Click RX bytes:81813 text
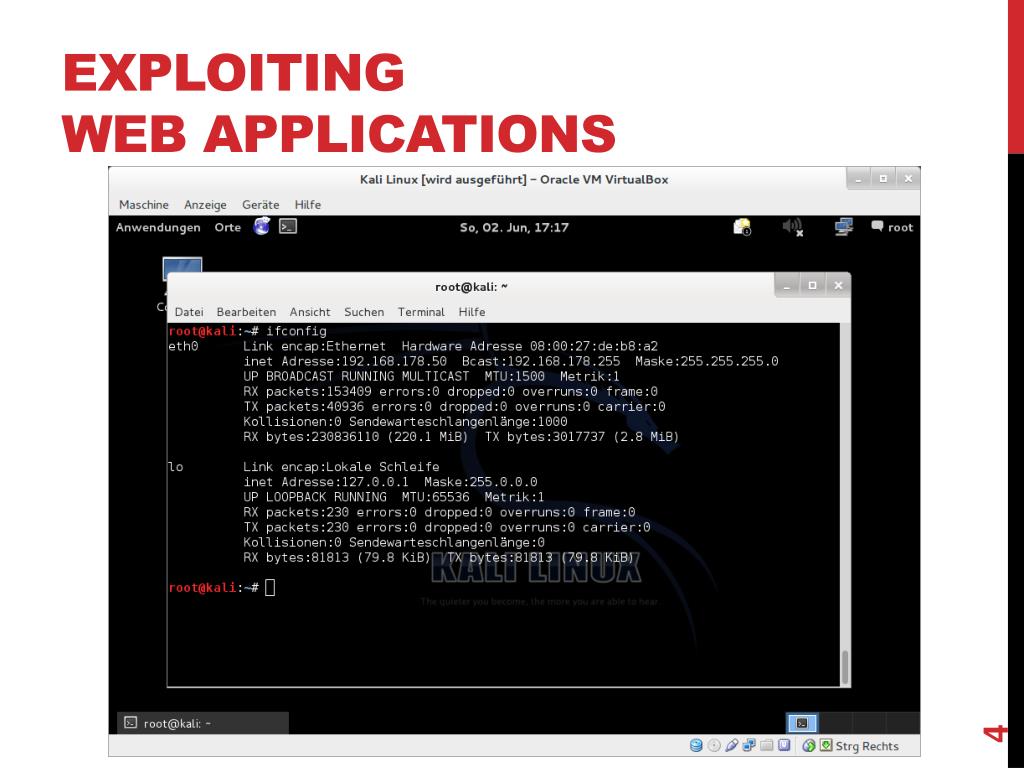This screenshot has height=768, width=1024. [x=296, y=558]
